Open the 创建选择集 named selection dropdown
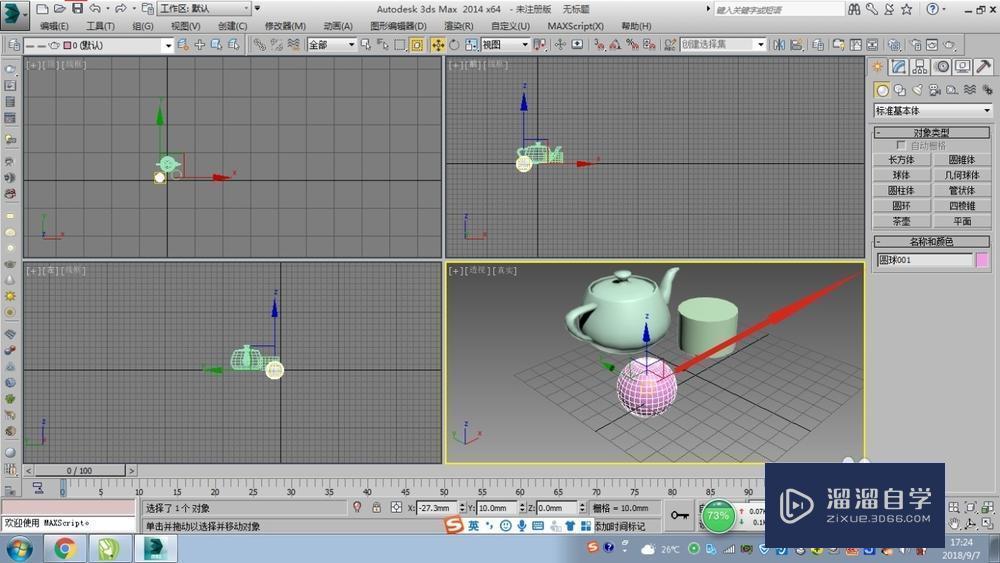Screen dimensions: 1000x563 (x=723, y=45)
